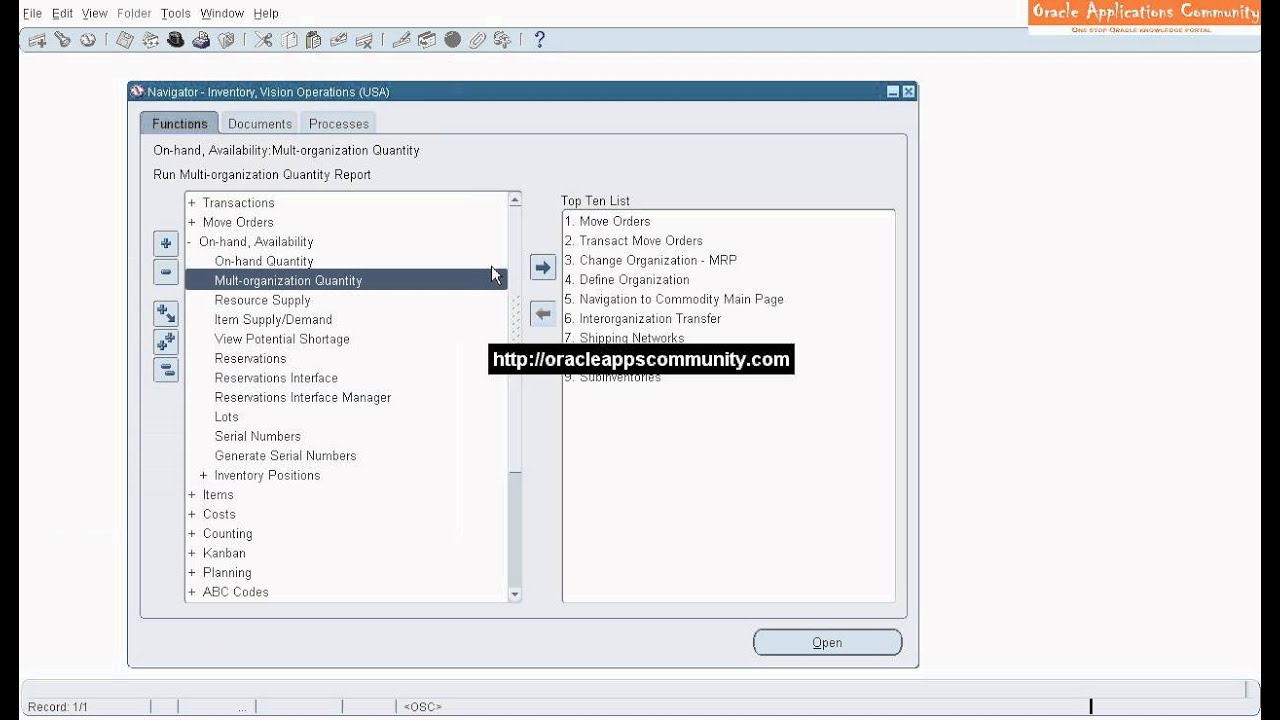Open the Edit menu
Viewport: 1280px width, 720px height.
click(x=62, y=13)
